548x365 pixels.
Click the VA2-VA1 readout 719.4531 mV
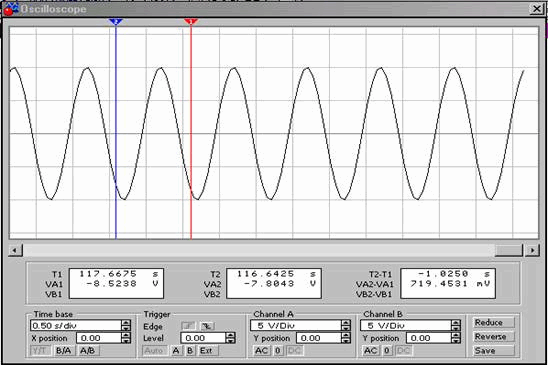coord(450,284)
